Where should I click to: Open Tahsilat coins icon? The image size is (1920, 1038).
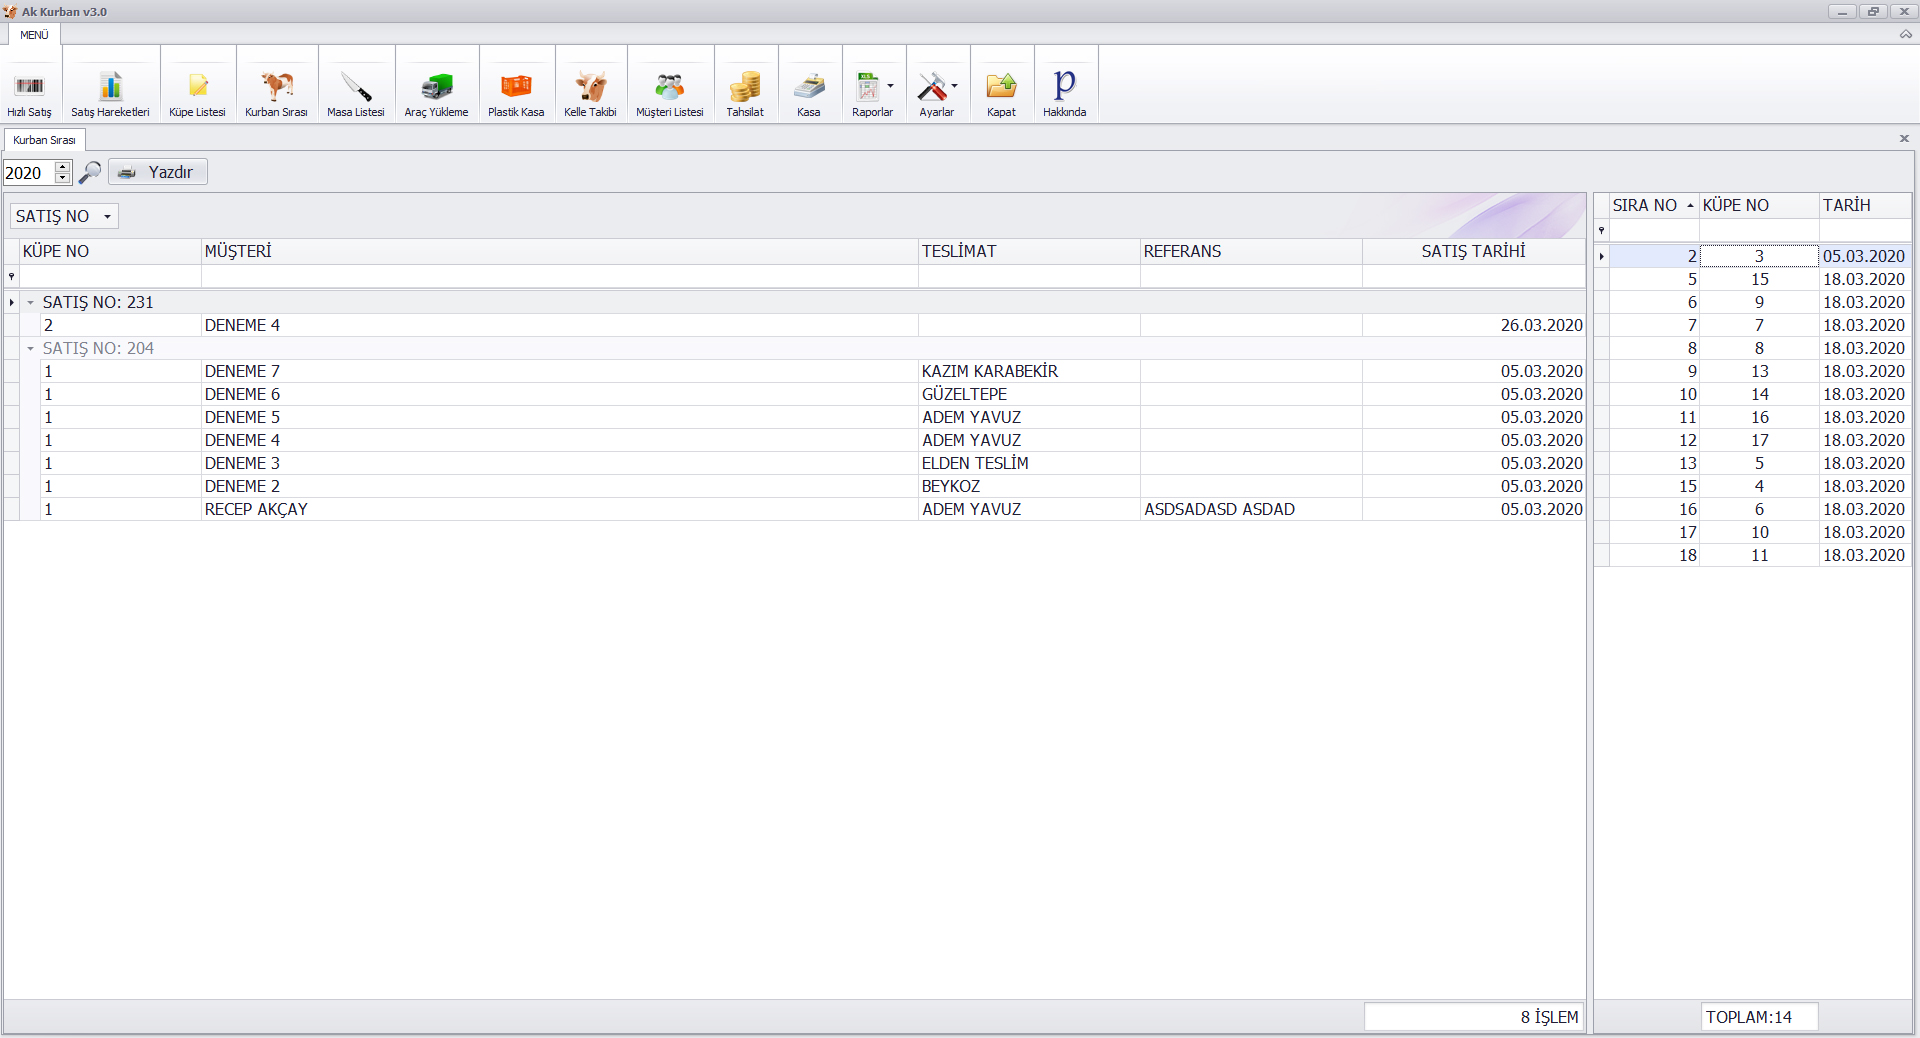(x=744, y=87)
